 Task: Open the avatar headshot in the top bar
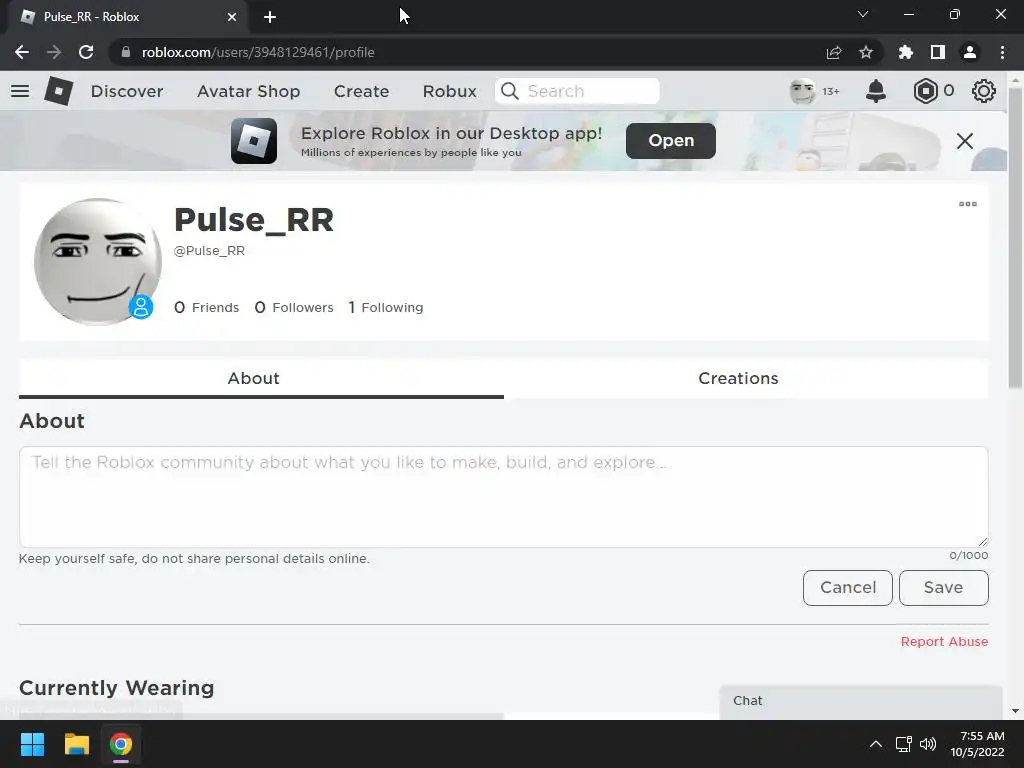[802, 91]
